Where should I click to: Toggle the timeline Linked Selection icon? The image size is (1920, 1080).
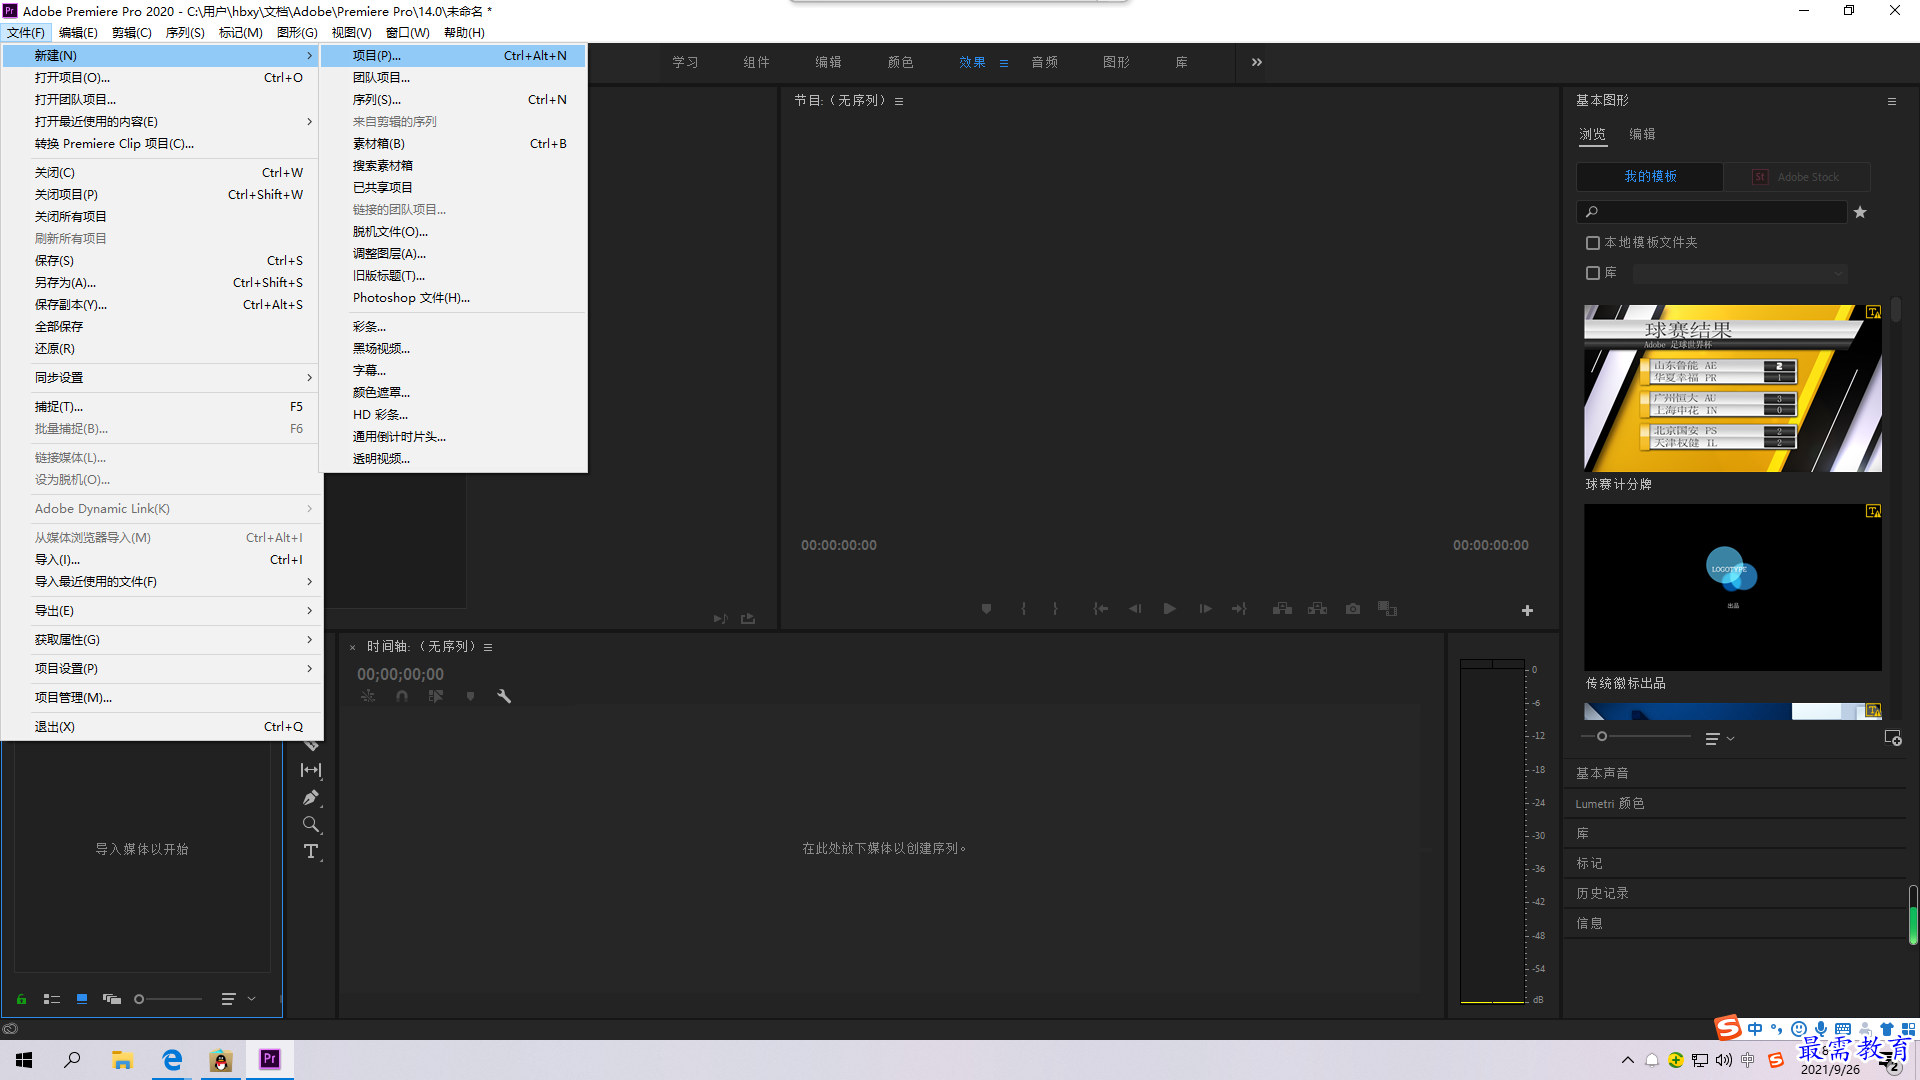coord(436,696)
